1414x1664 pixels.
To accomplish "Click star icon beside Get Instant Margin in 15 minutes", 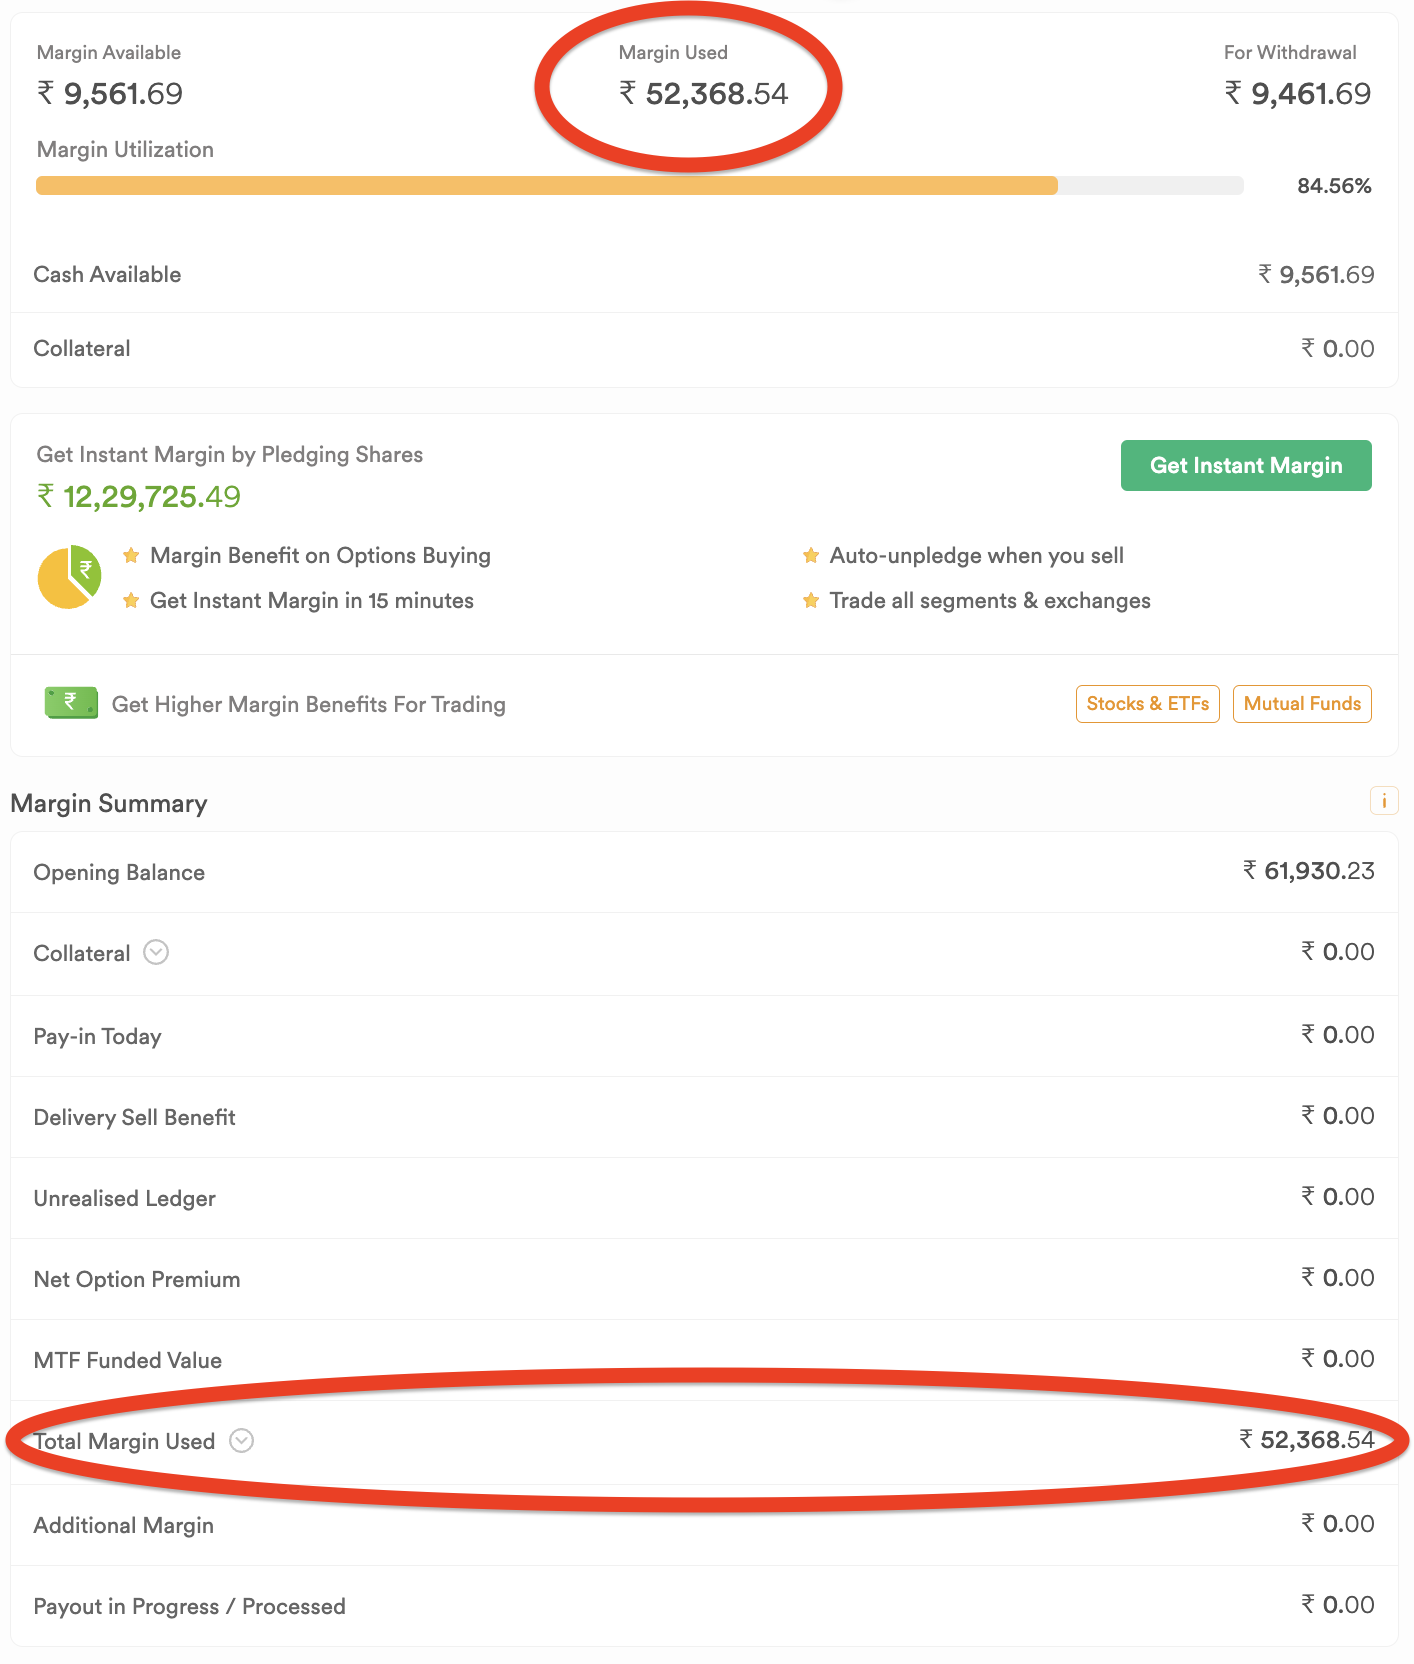I will [131, 601].
